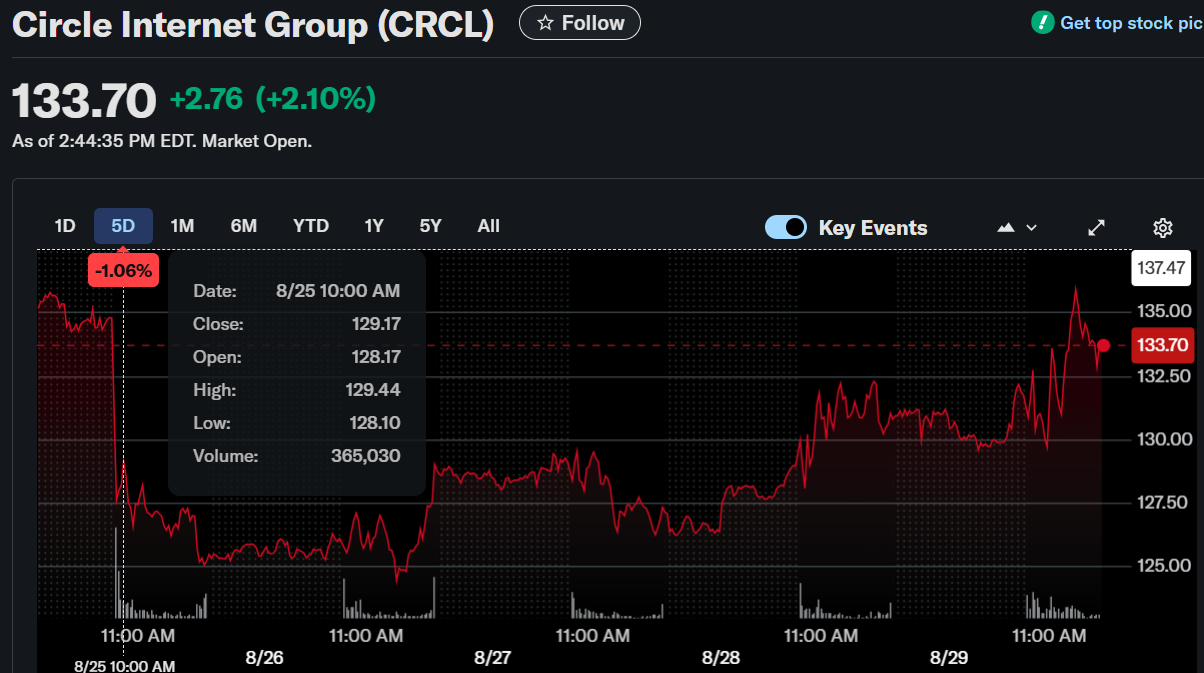Switch chart range to 1D

tap(65, 226)
